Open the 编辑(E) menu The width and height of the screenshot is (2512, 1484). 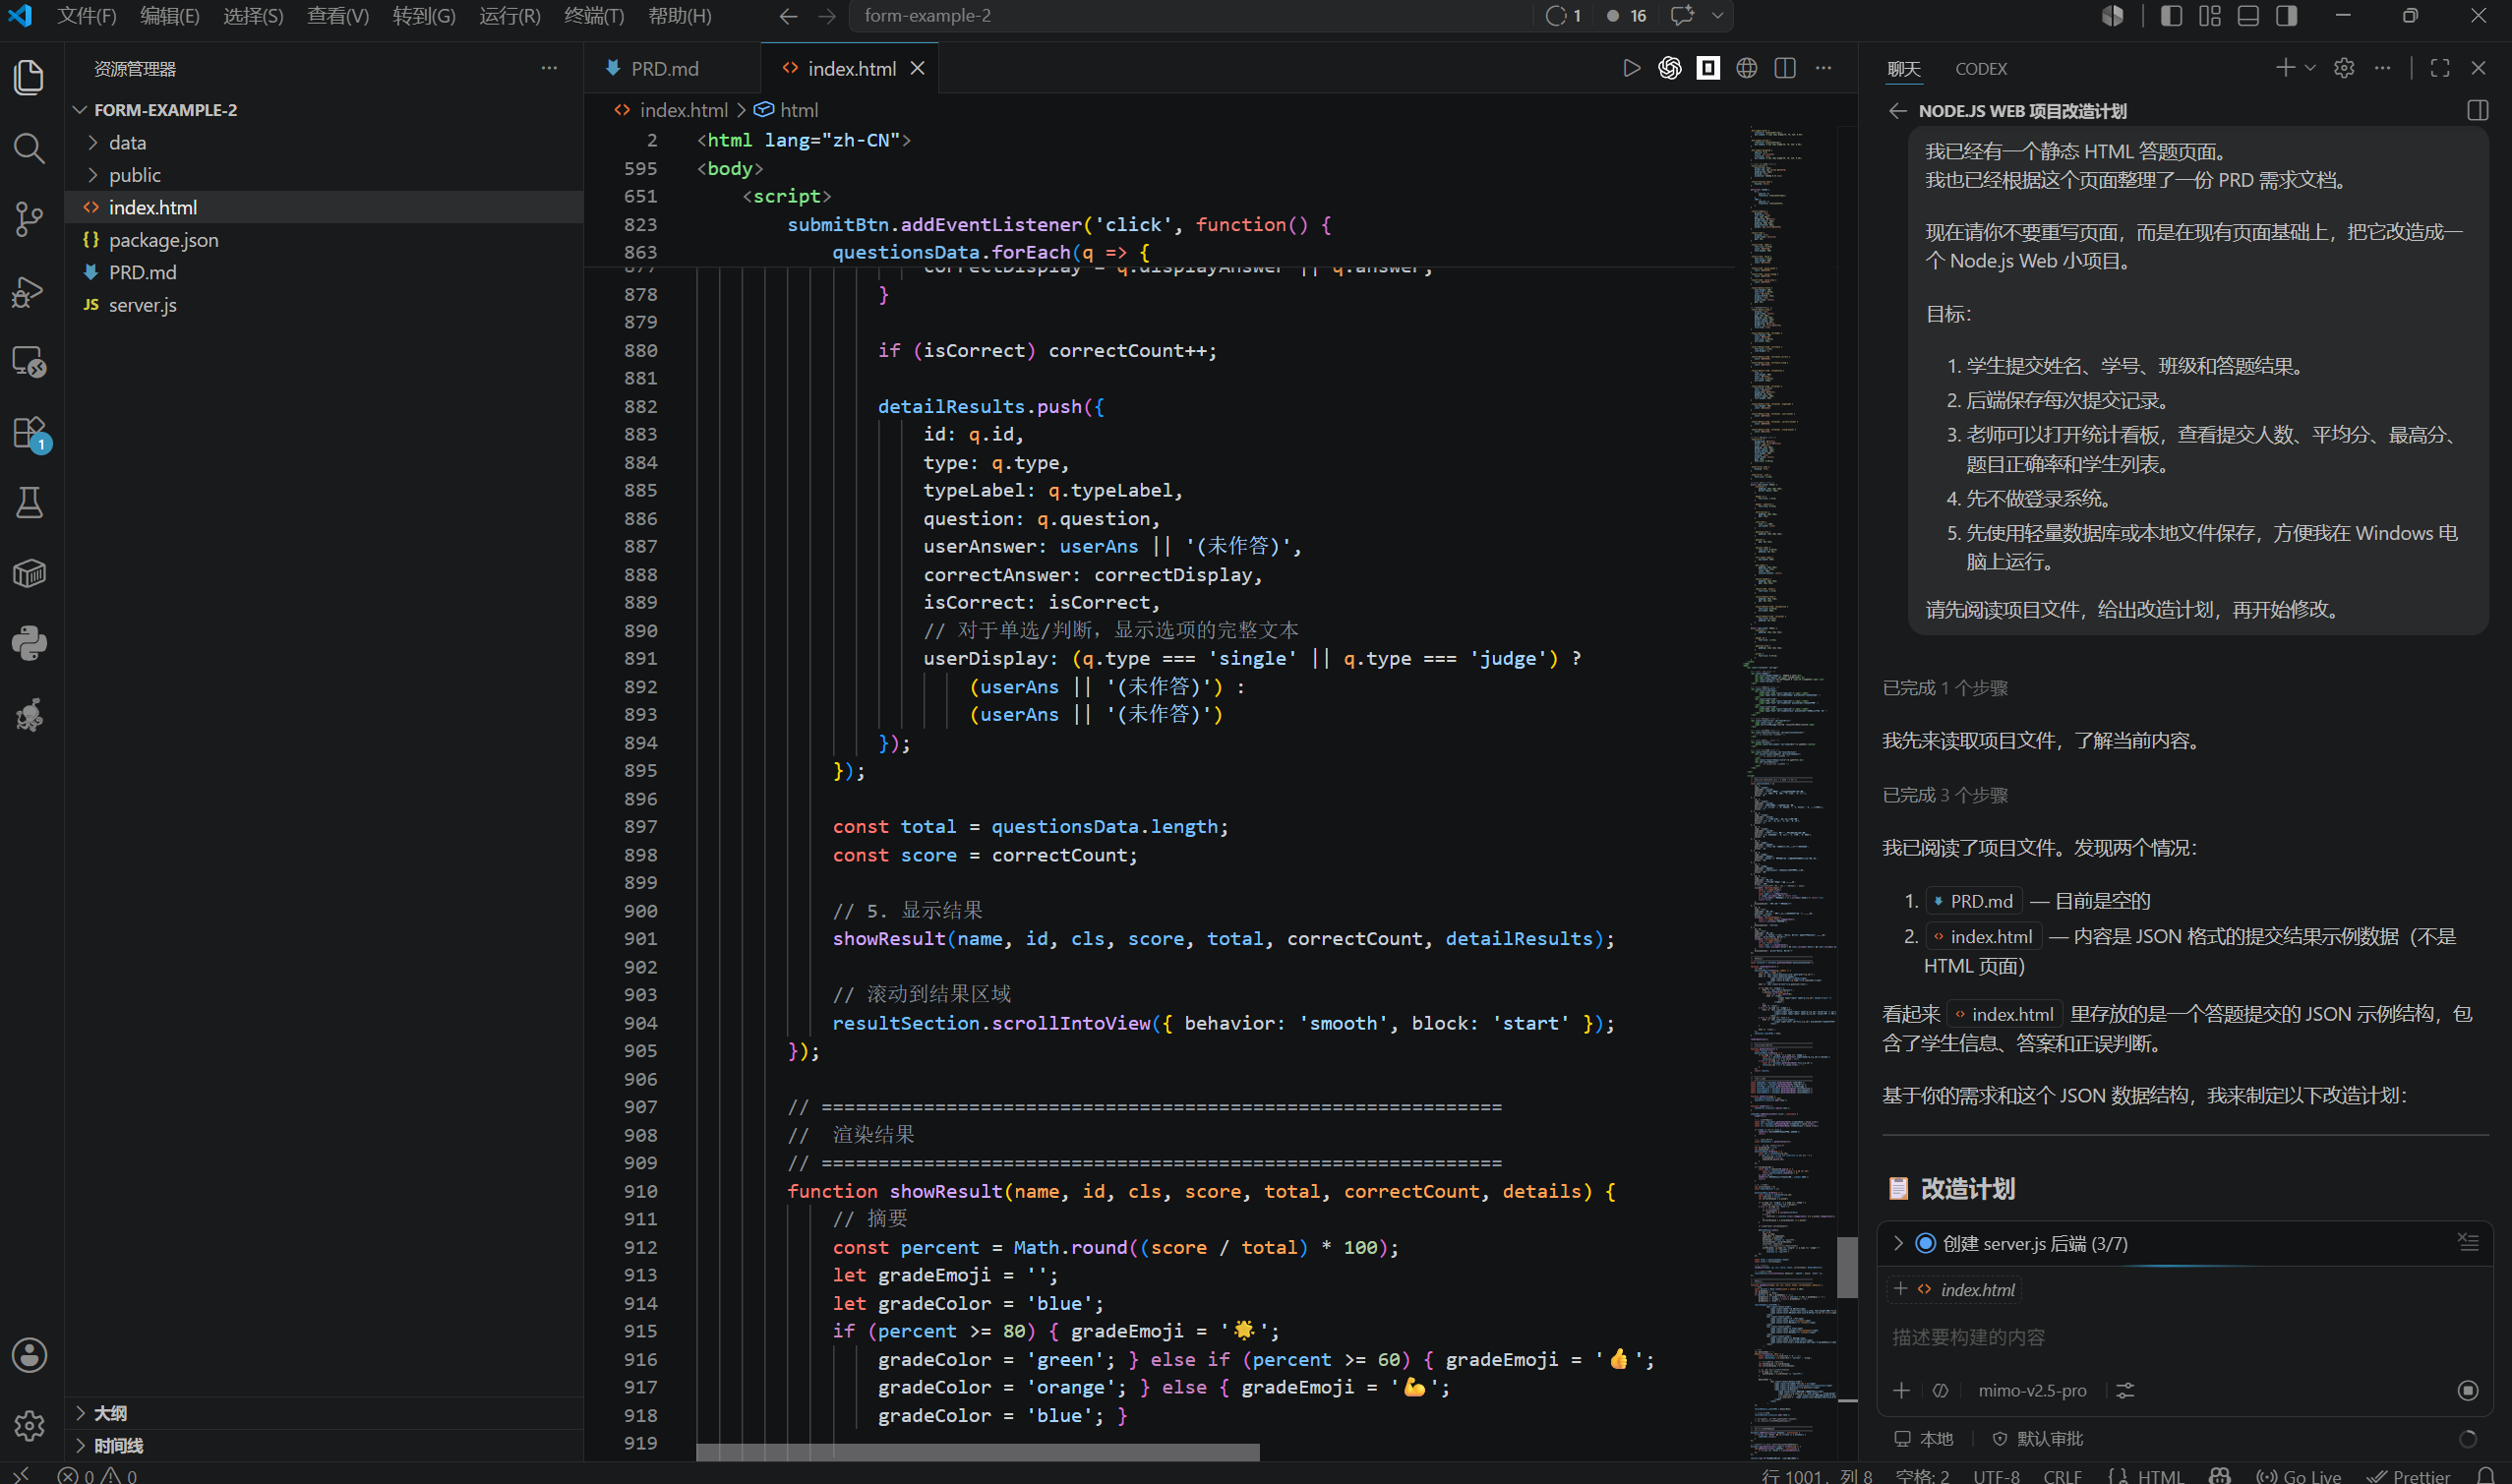[x=170, y=16]
